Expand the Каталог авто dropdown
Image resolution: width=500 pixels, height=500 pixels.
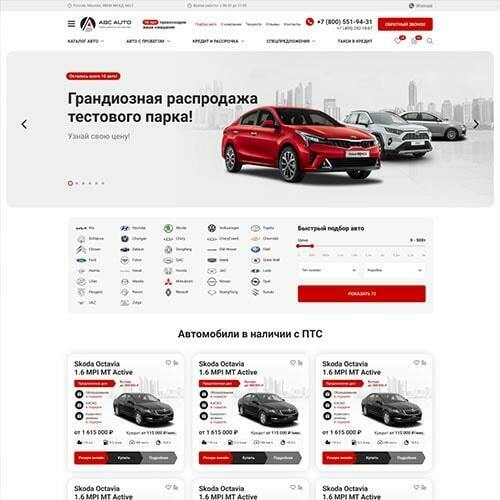tap(86, 41)
